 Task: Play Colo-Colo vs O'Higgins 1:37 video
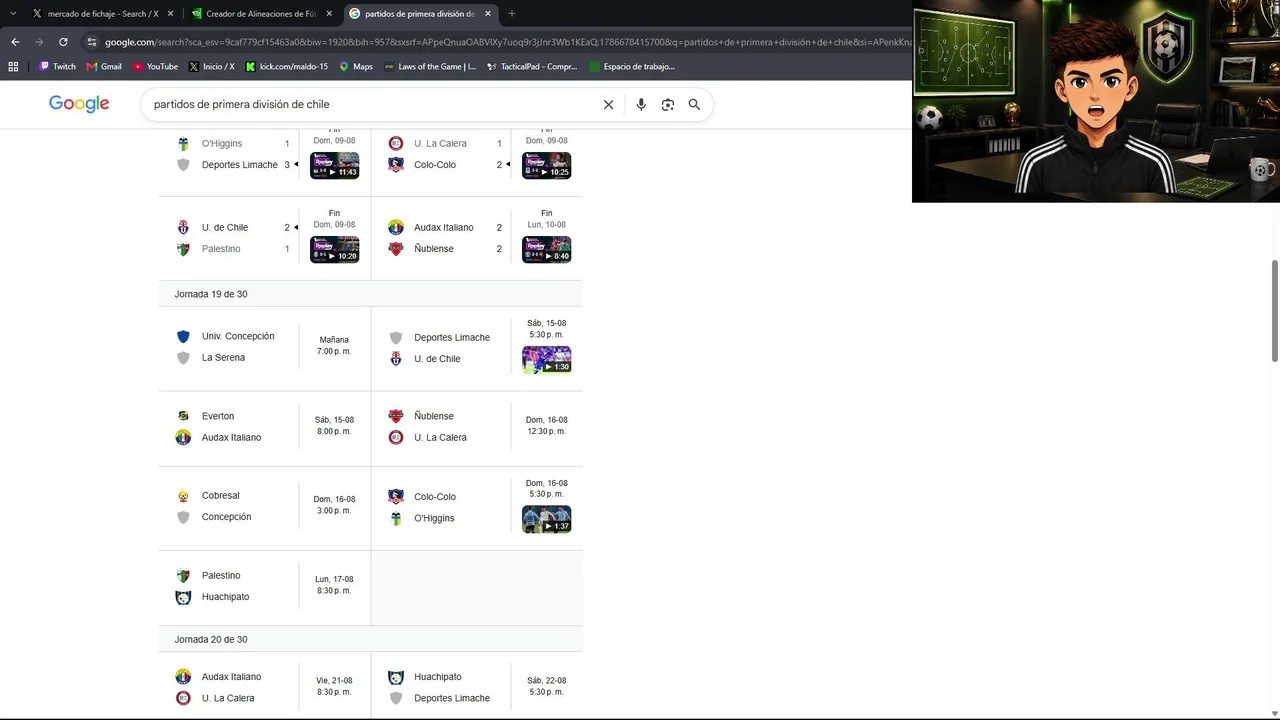(x=547, y=519)
